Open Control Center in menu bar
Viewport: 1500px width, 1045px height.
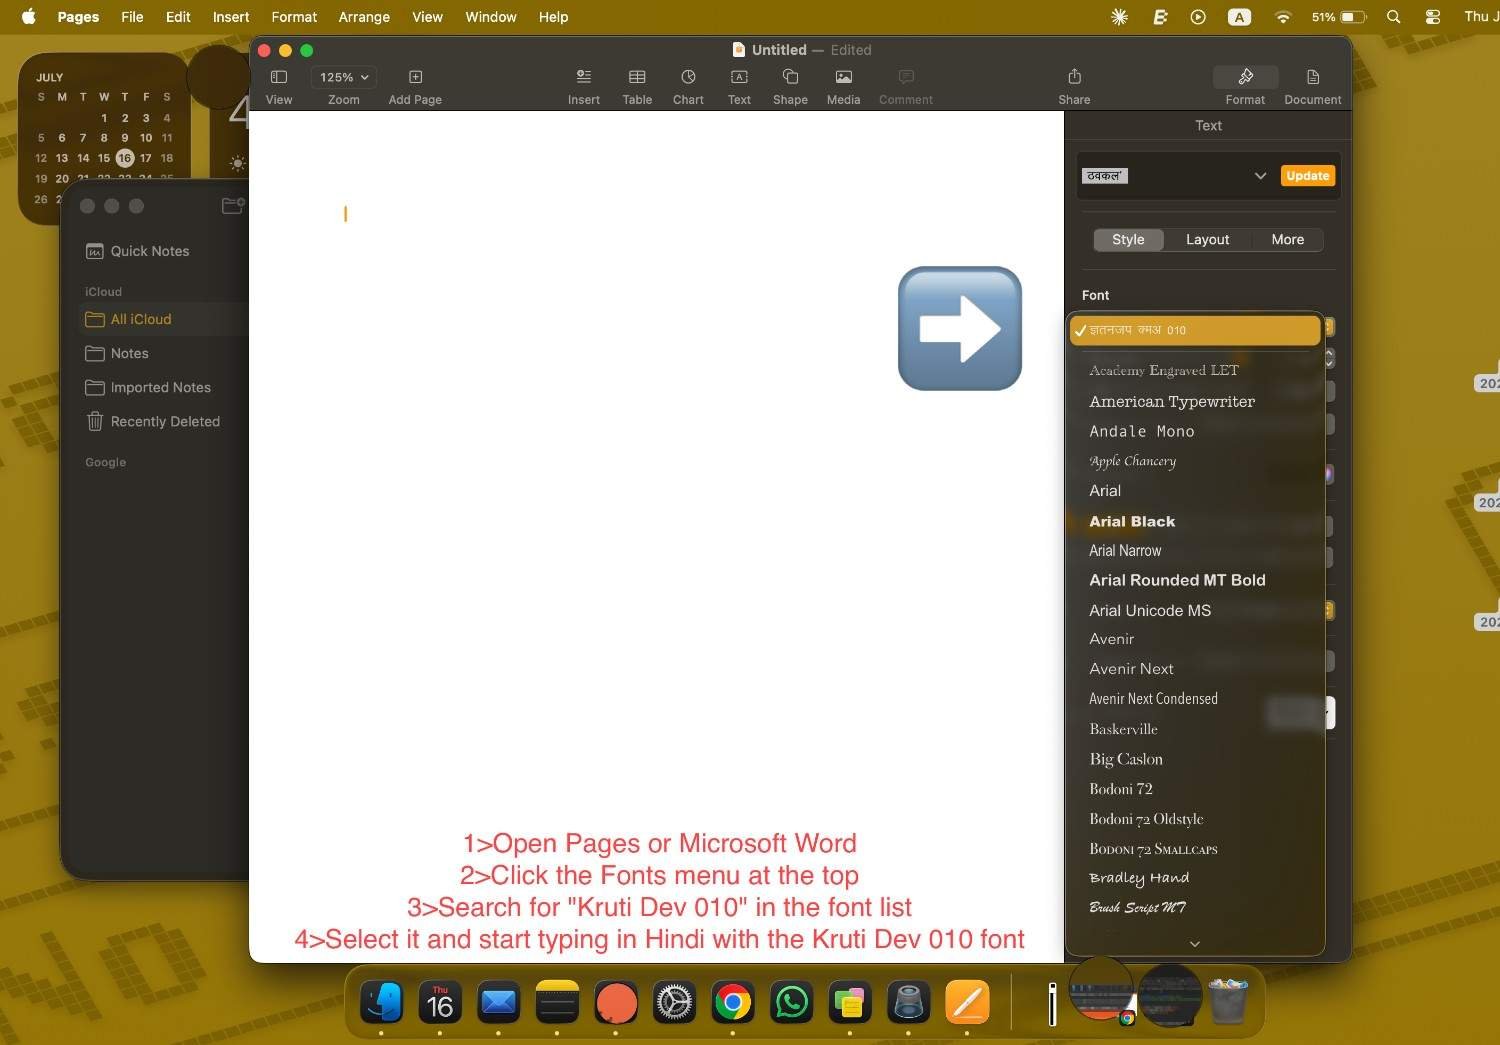coord(1432,17)
